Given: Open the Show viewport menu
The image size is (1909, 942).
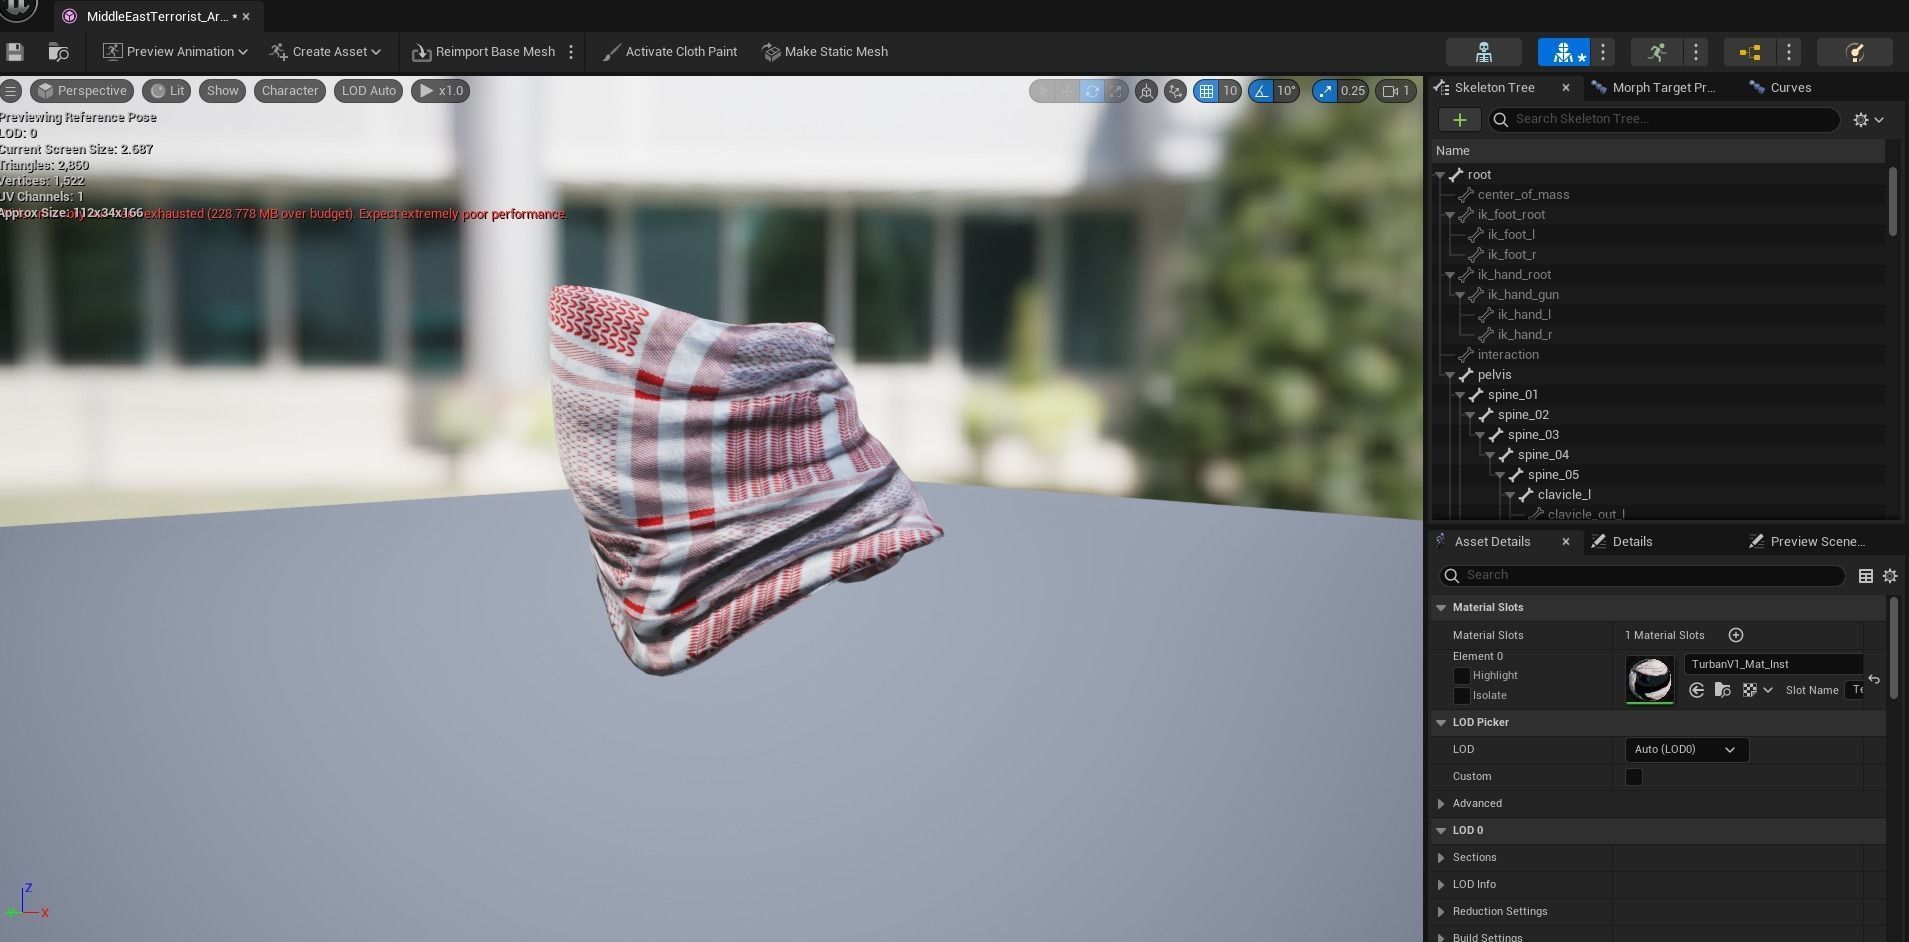Looking at the screenshot, I should click(223, 91).
